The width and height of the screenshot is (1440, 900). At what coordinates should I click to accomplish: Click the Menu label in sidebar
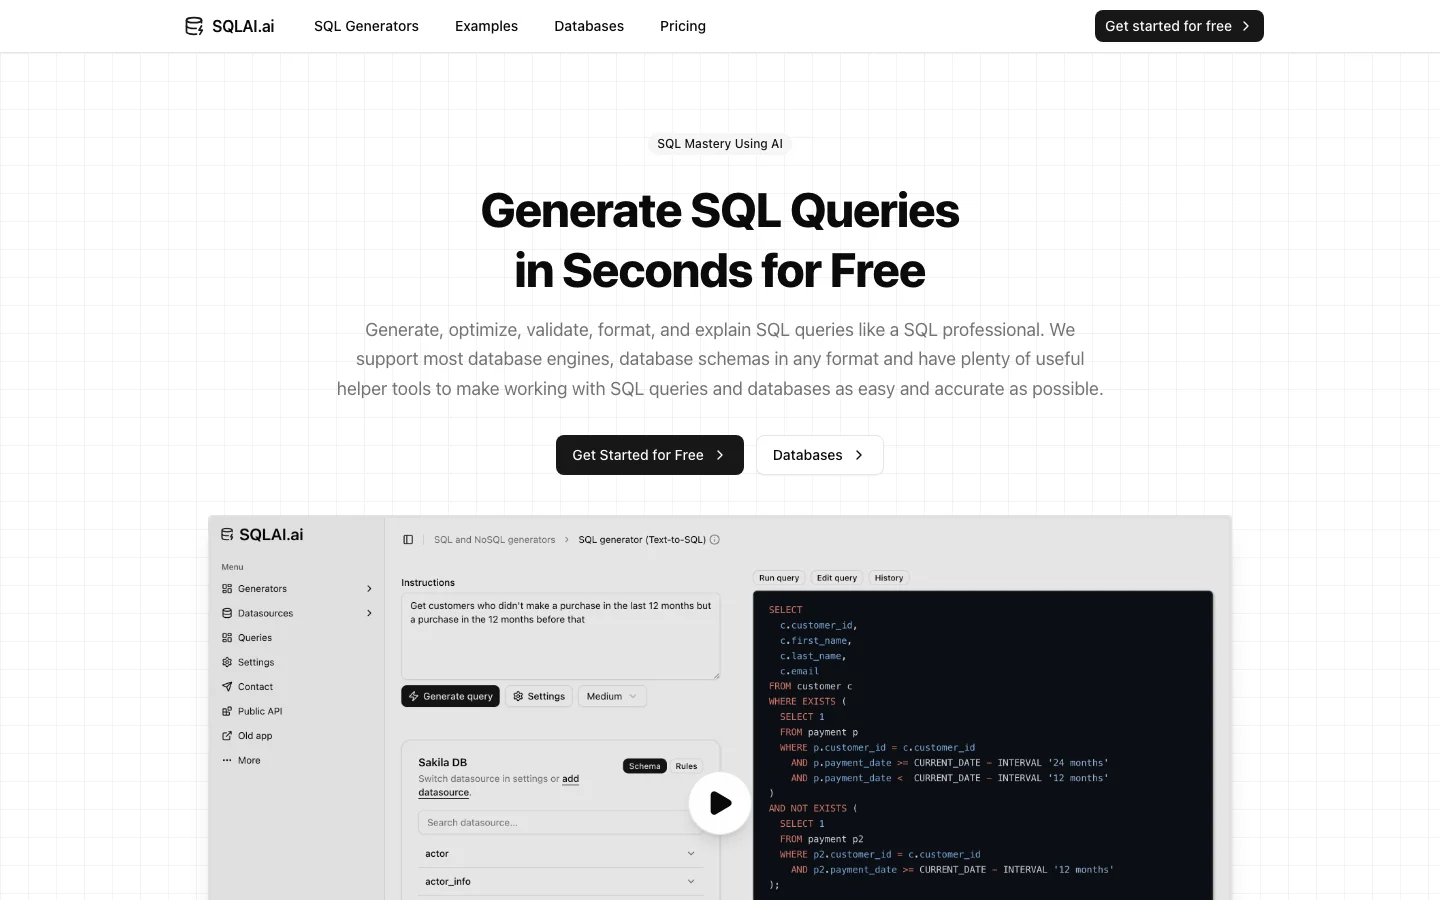[x=232, y=567]
